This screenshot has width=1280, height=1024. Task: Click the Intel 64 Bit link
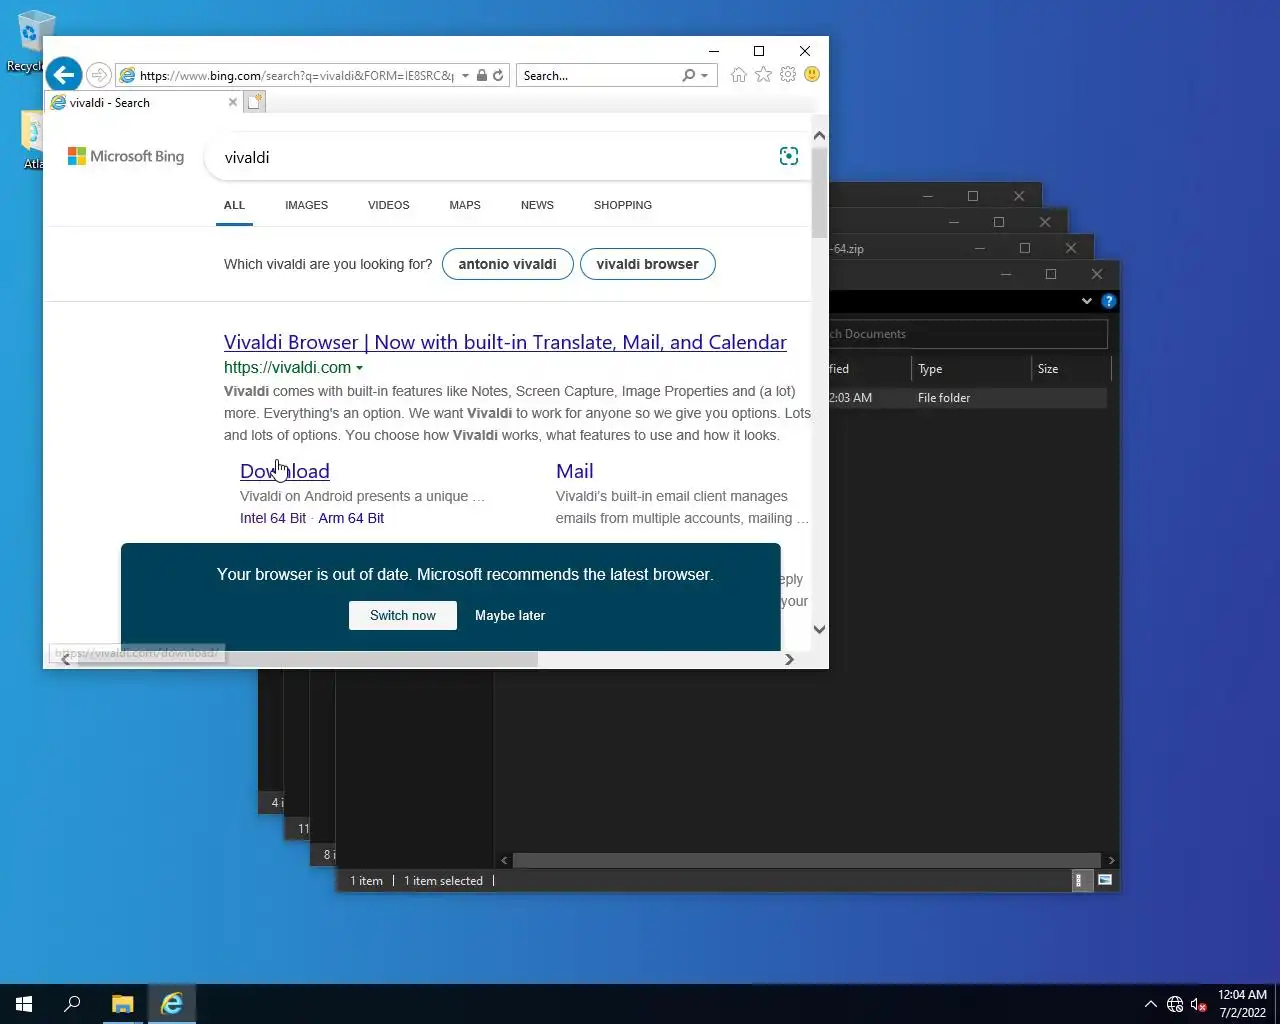pyautogui.click(x=273, y=518)
